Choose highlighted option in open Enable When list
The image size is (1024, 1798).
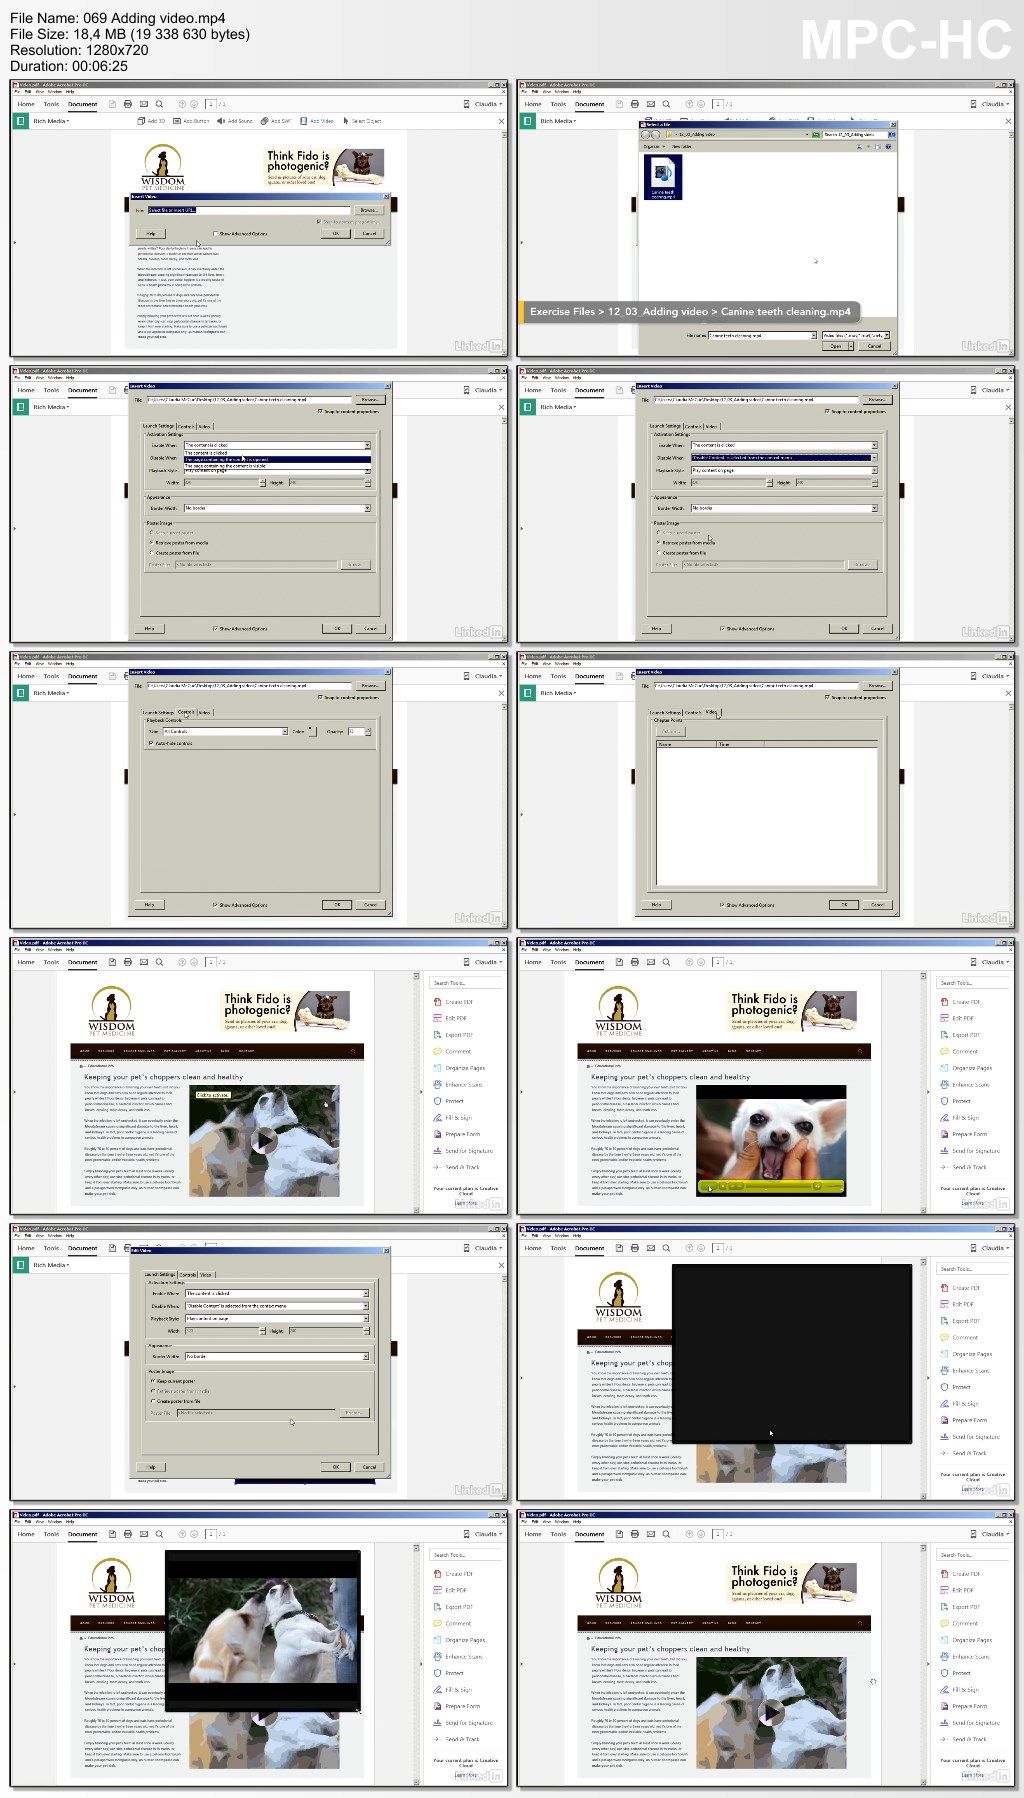coord(277,460)
